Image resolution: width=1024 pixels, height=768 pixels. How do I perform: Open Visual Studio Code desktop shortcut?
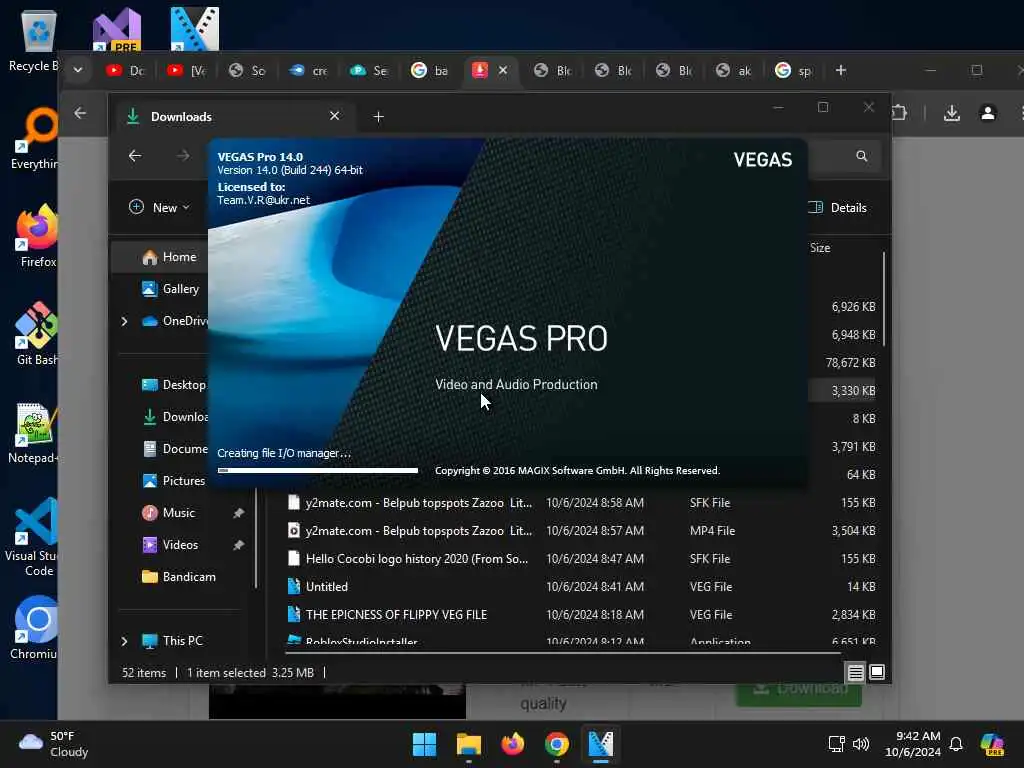point(33,537)
